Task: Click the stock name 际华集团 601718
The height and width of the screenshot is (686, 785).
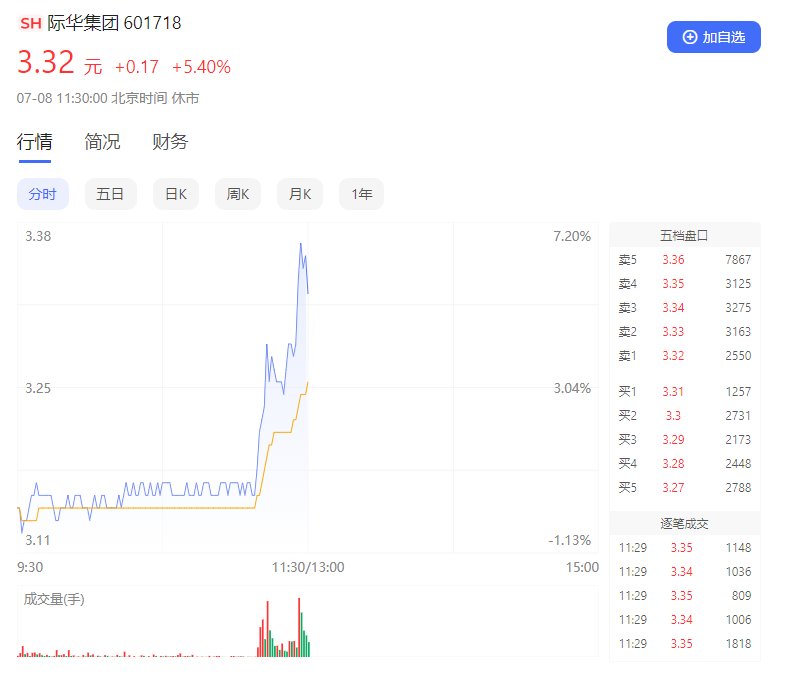Action: pos(115,23)
